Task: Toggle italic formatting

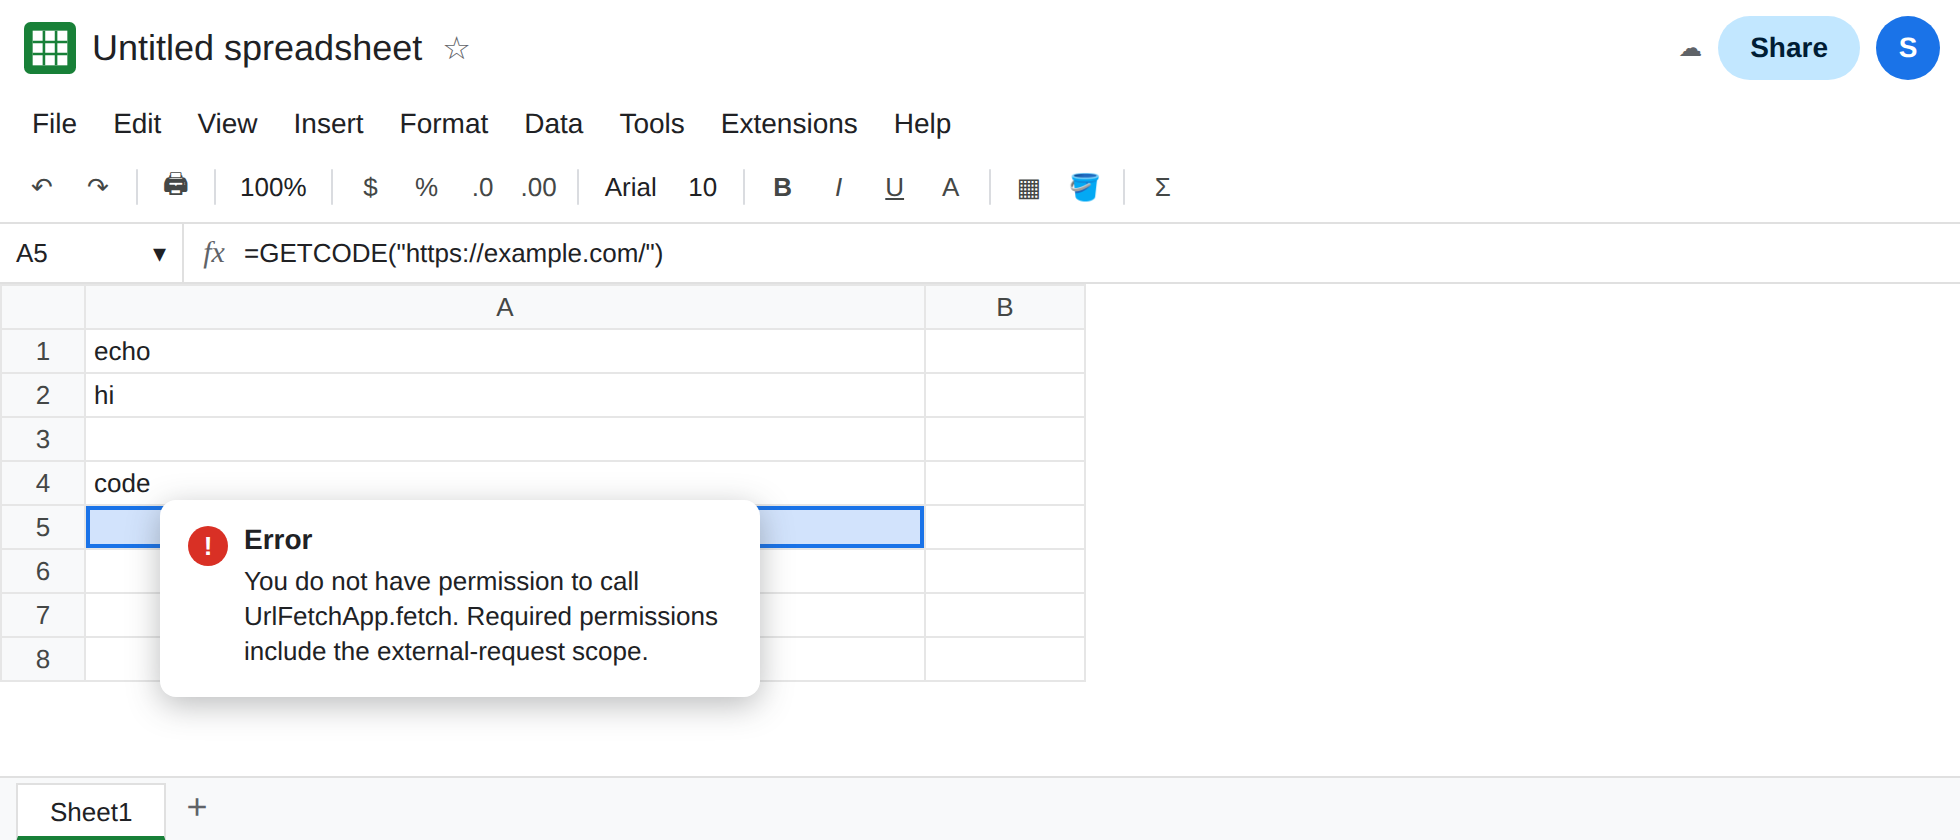Action: 838,187
